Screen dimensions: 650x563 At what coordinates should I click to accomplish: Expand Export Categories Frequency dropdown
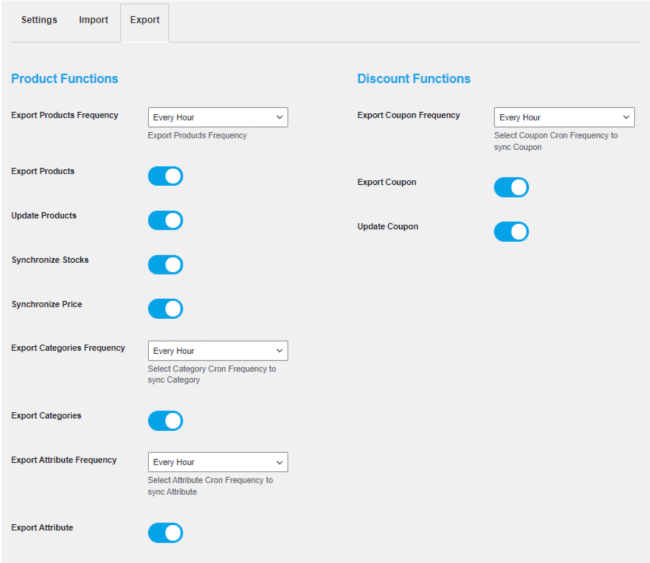point(218,351)
